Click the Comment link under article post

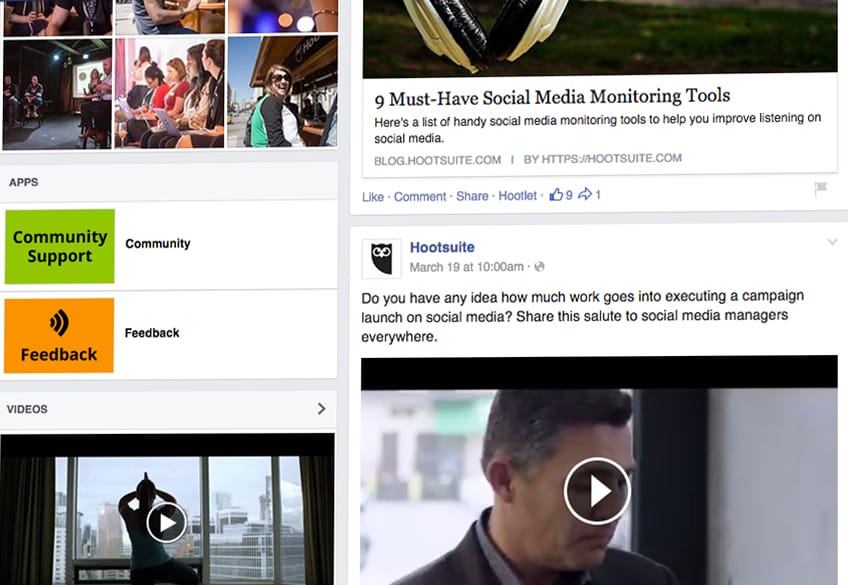click(x=420, y=196)
